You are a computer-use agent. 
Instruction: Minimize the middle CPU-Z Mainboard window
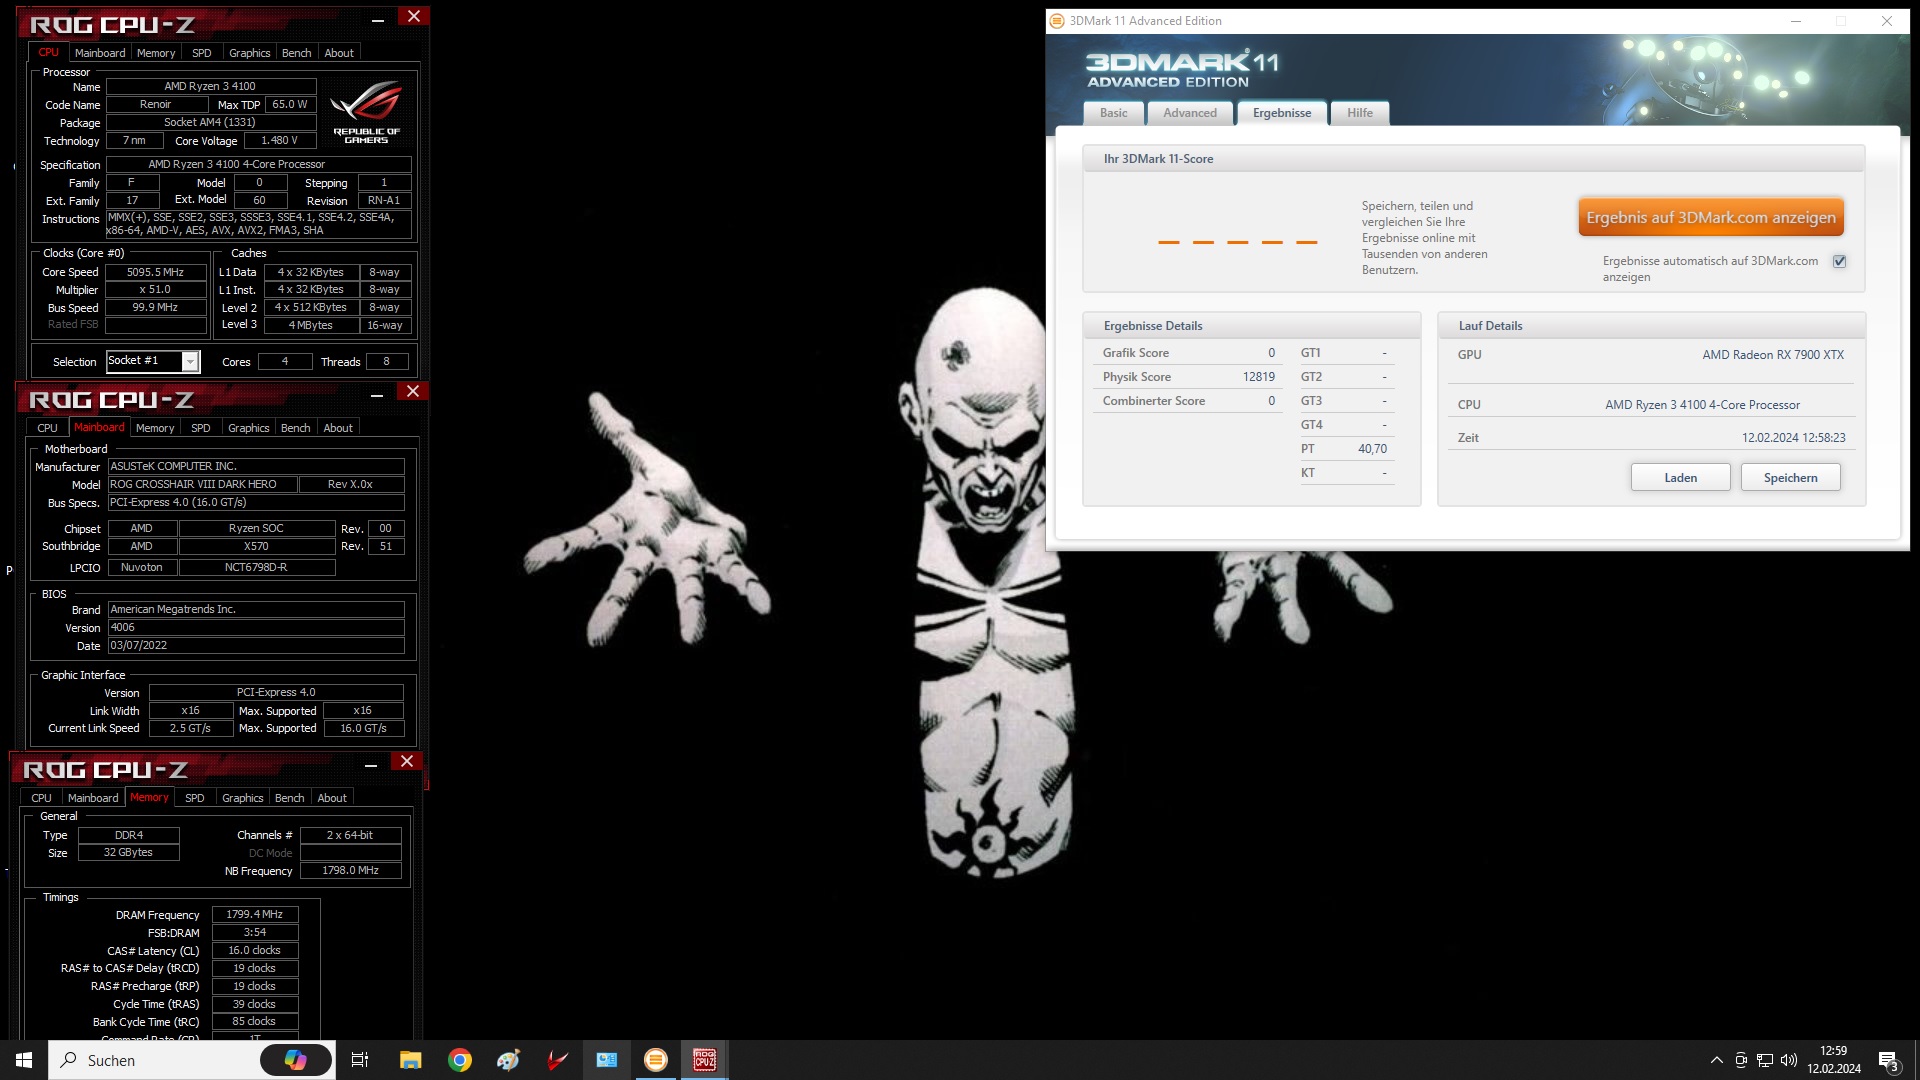click(x=377, y=395)
